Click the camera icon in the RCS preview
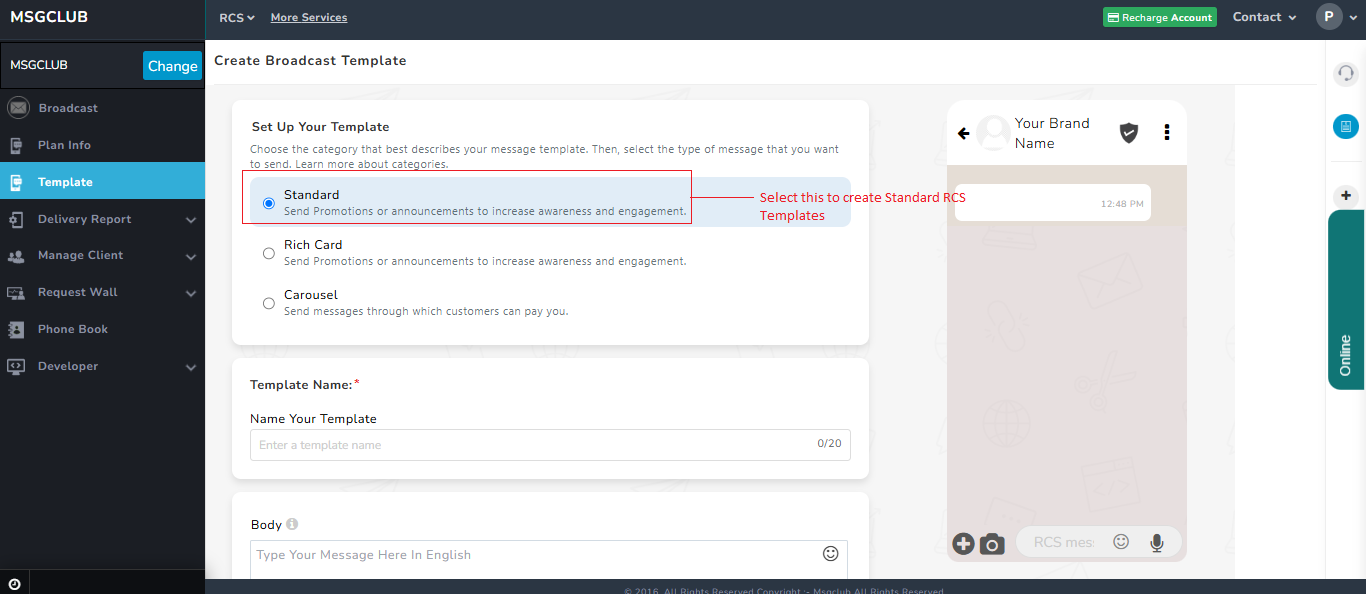1366x594 pixels. (991, 543)
